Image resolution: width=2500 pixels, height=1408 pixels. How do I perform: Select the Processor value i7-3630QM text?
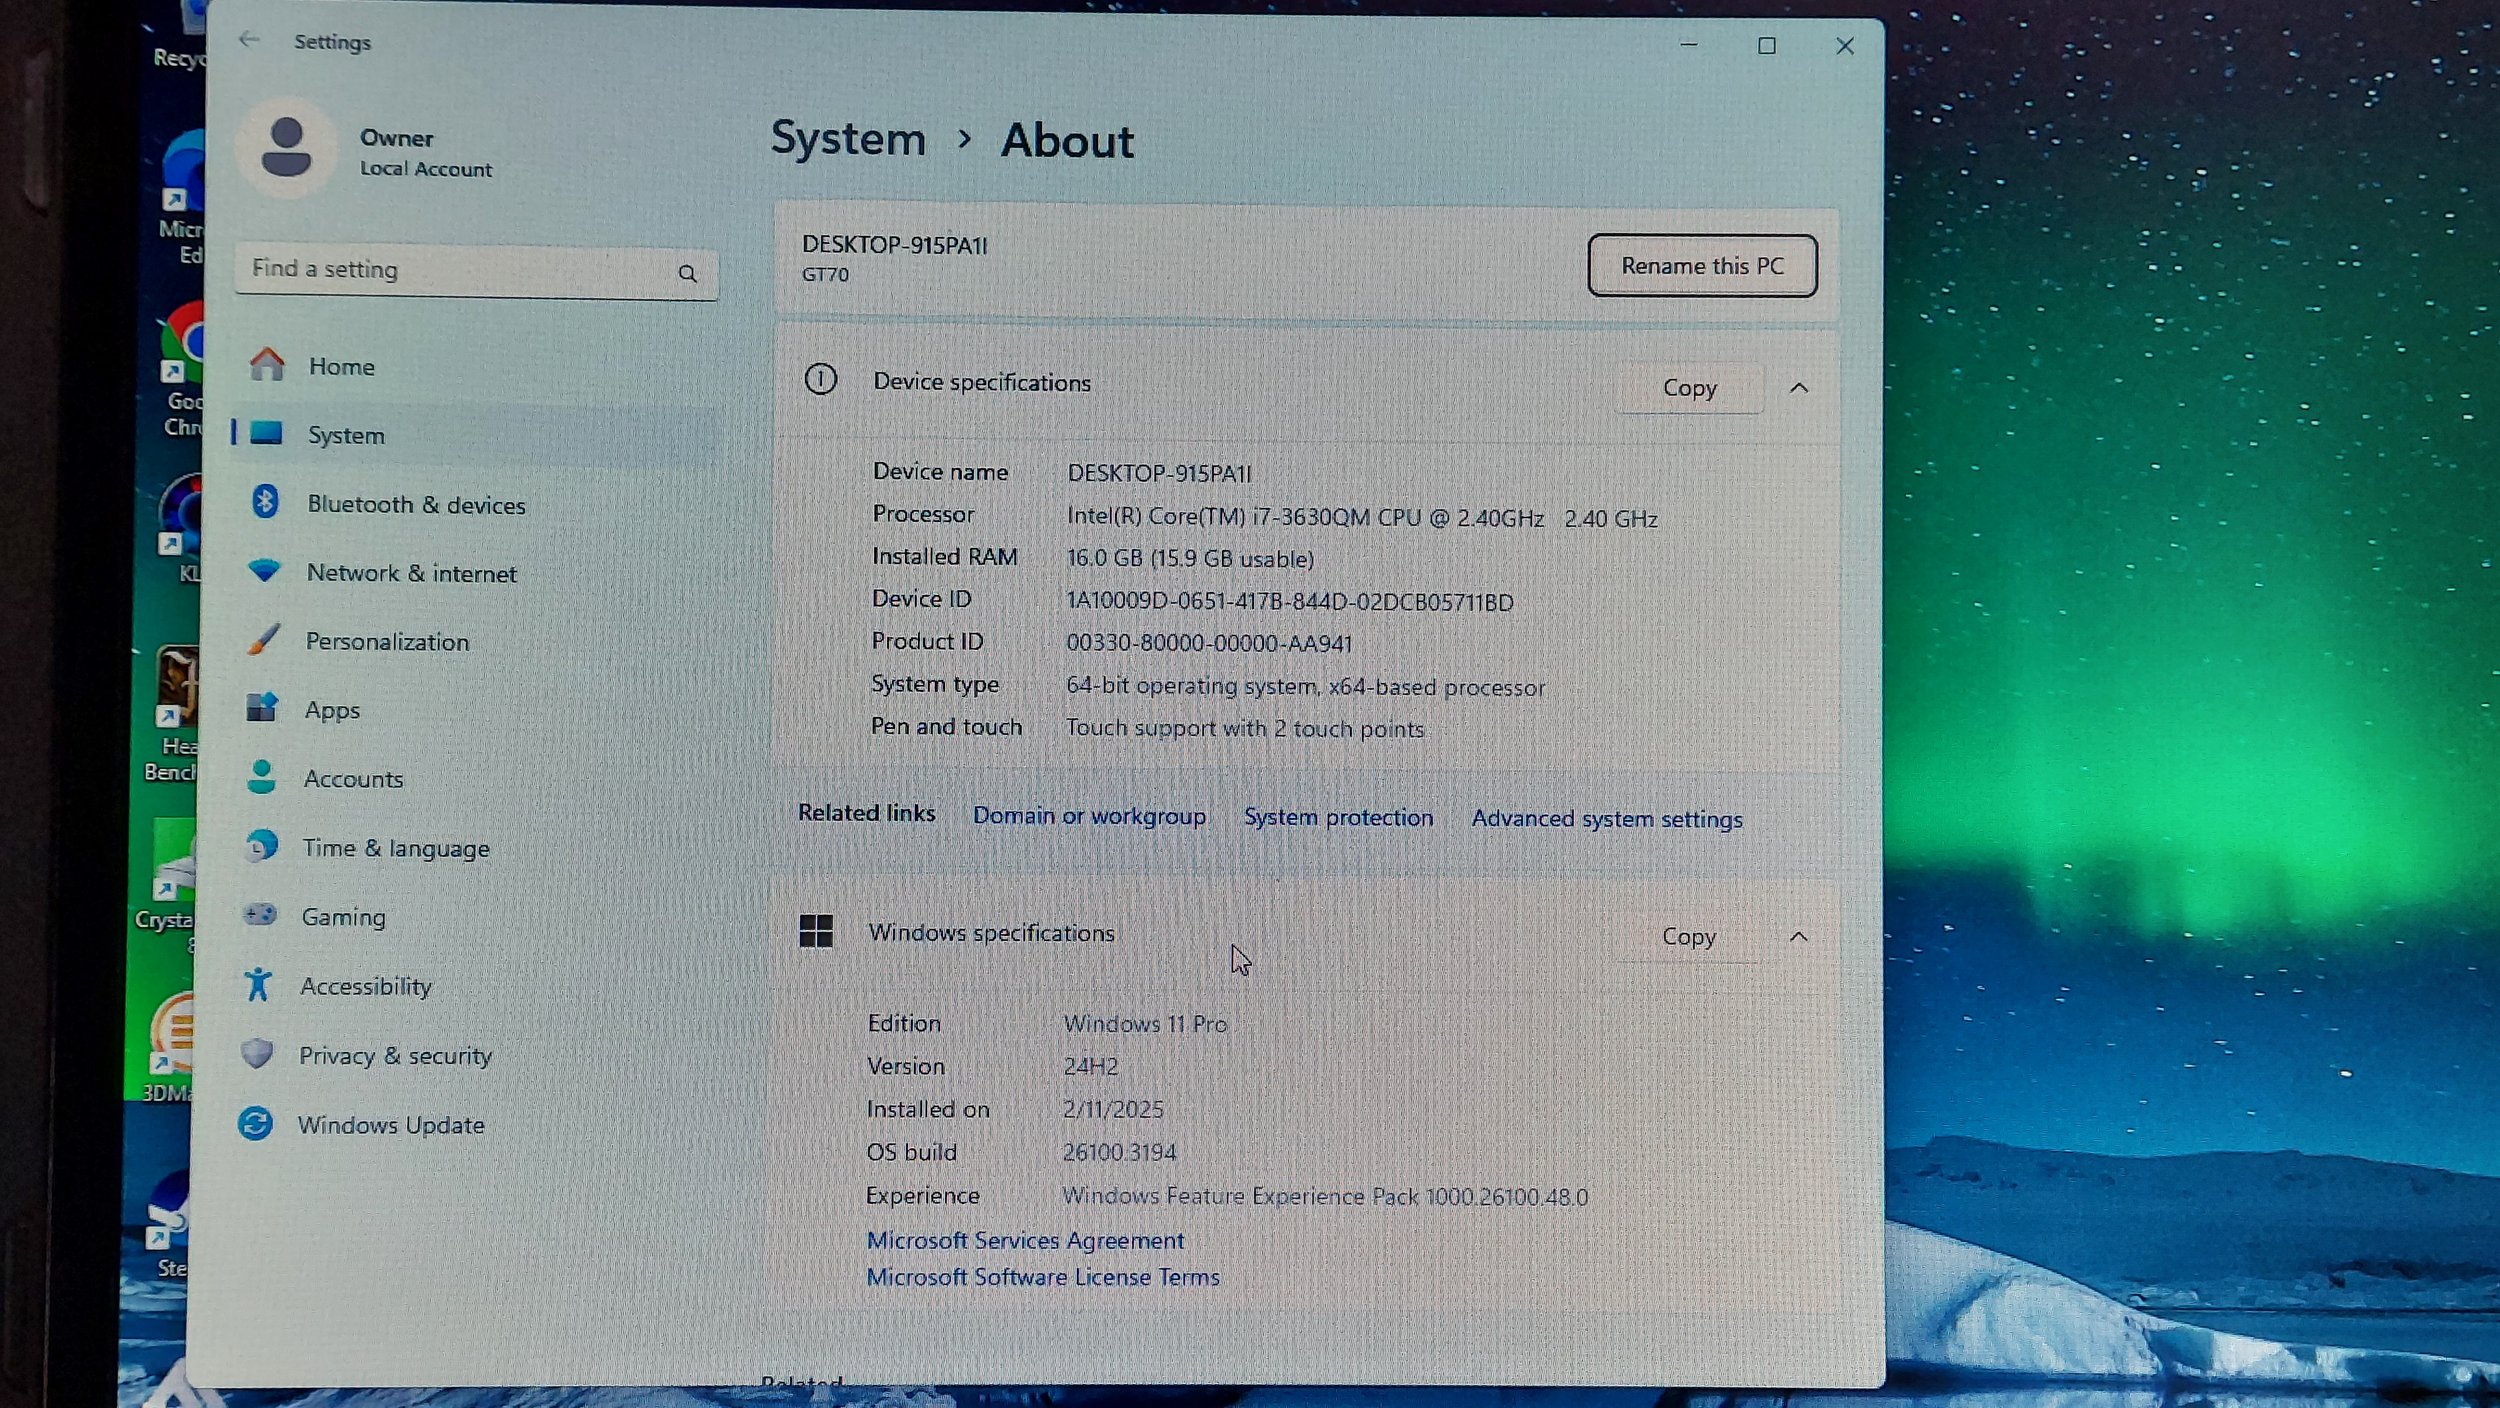(x=1362, y=518)
